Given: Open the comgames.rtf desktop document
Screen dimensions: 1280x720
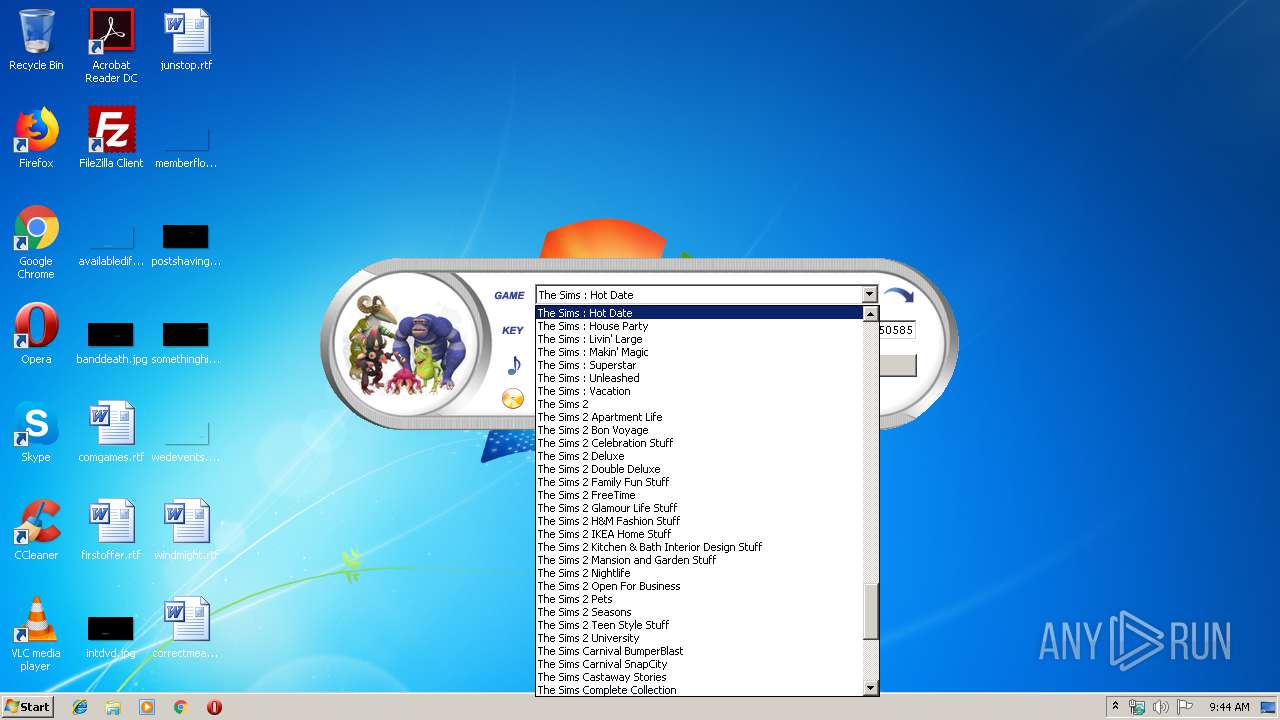Looking at the screenshot, I should coord(111,432).
